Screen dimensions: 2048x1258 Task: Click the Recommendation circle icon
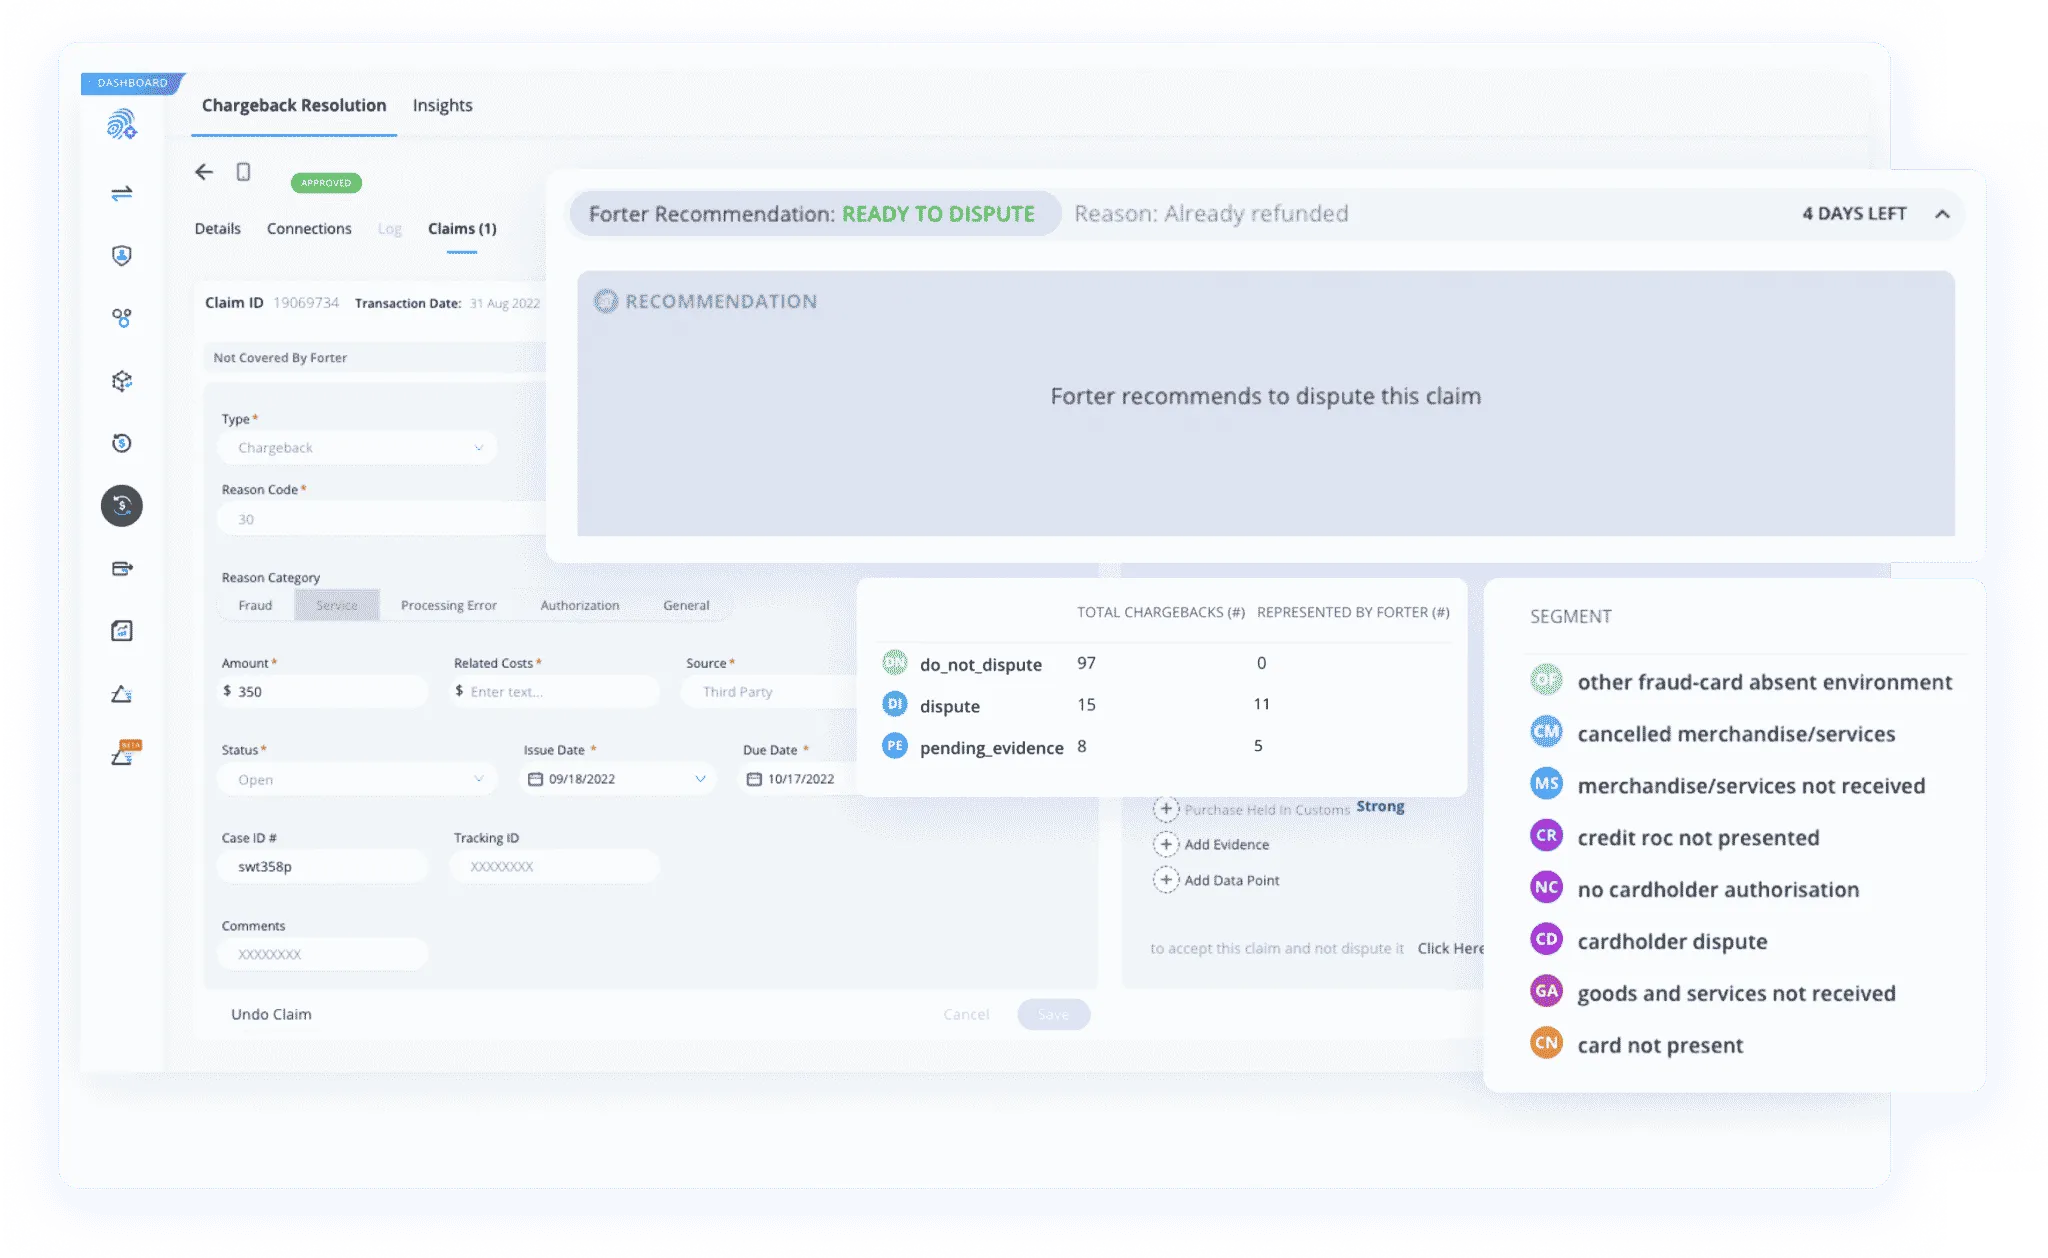[606, 301]
